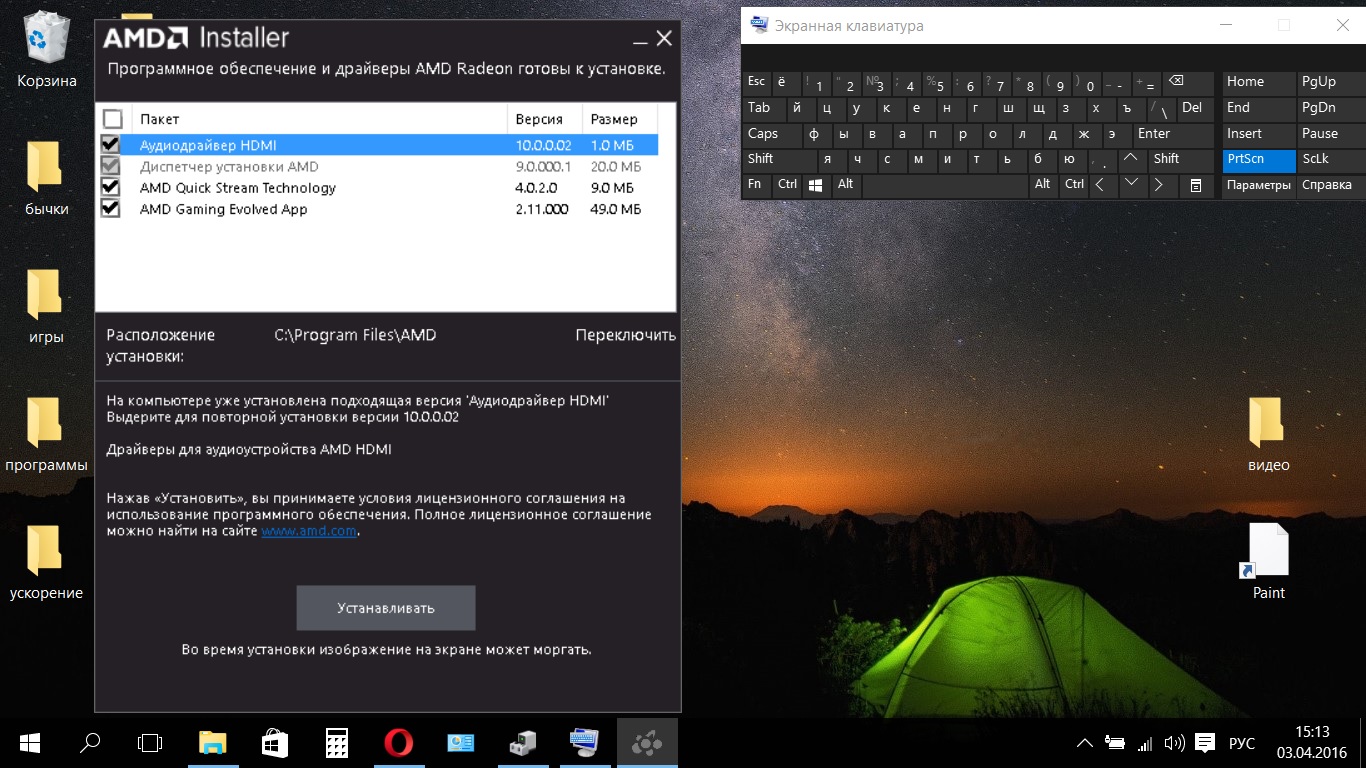Image resolution: width=1366 pixels, height=768 pixels.
Task: Select the бычки folder on the desktop
Action: pyautogui.click(x=47, y=177)
